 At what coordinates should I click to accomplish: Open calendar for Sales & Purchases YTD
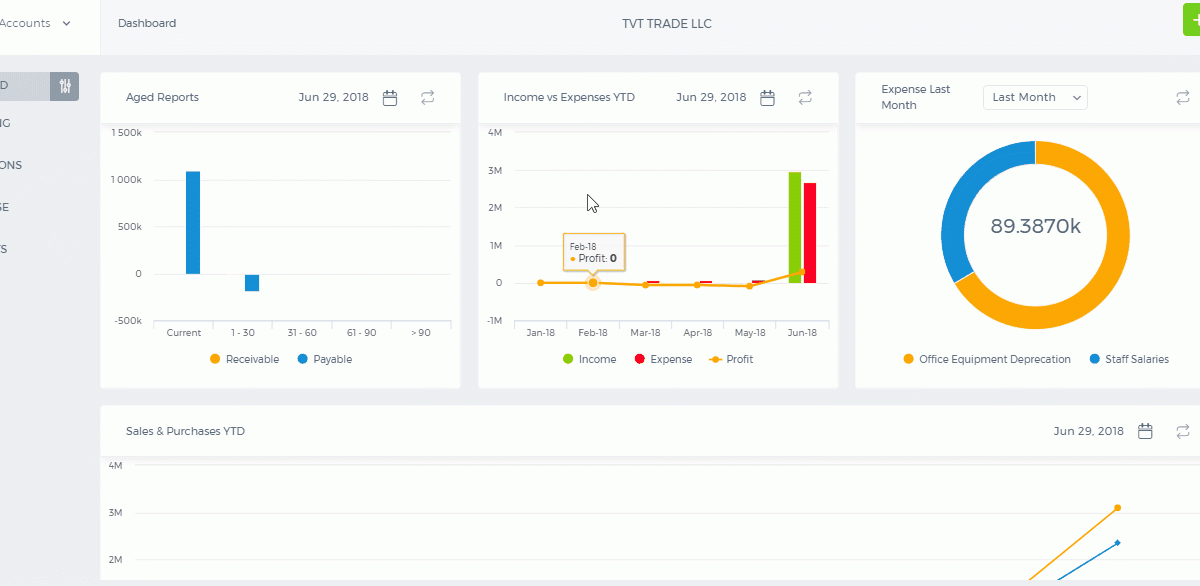point(1146,431)
